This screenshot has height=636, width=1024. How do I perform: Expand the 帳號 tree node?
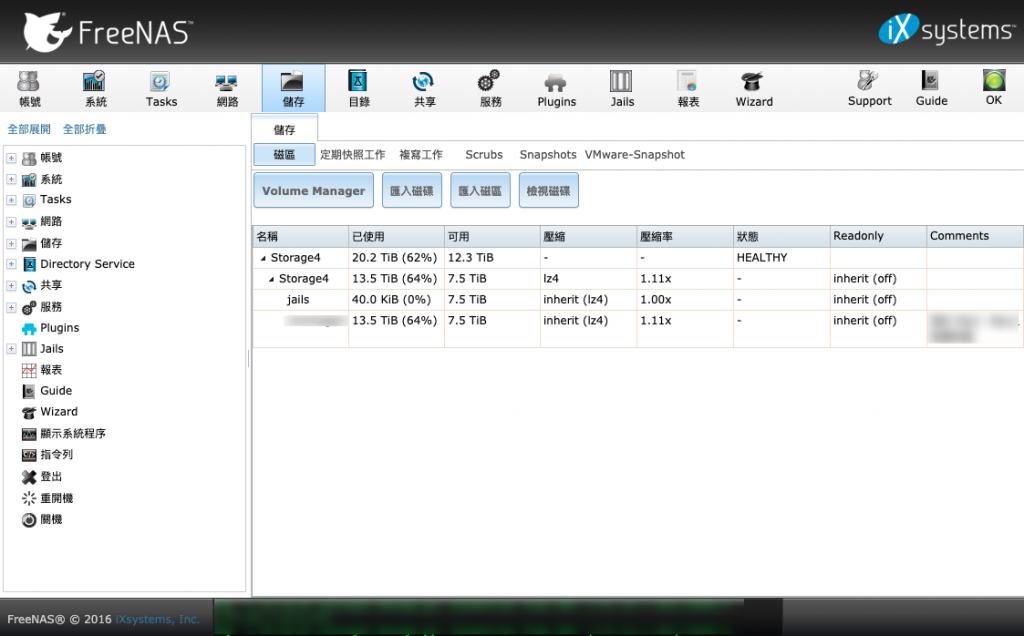11,158
